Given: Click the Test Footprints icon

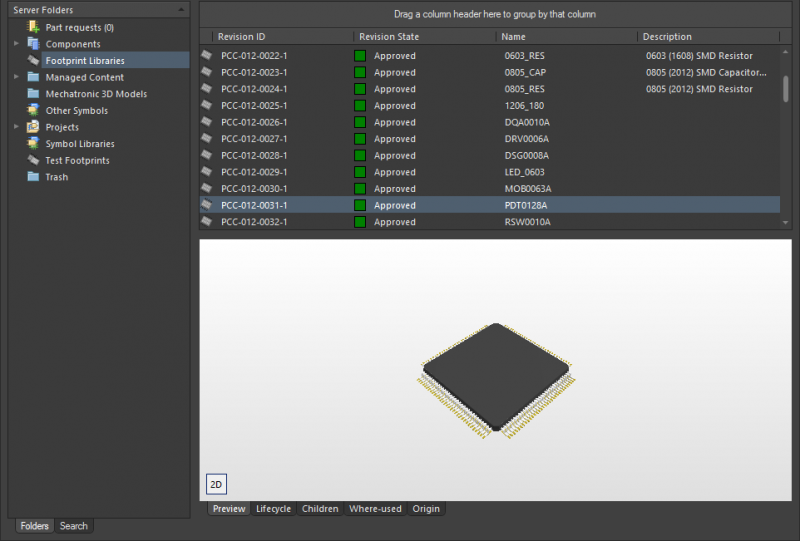Looking at the screenshot, I should click(33, 160).
